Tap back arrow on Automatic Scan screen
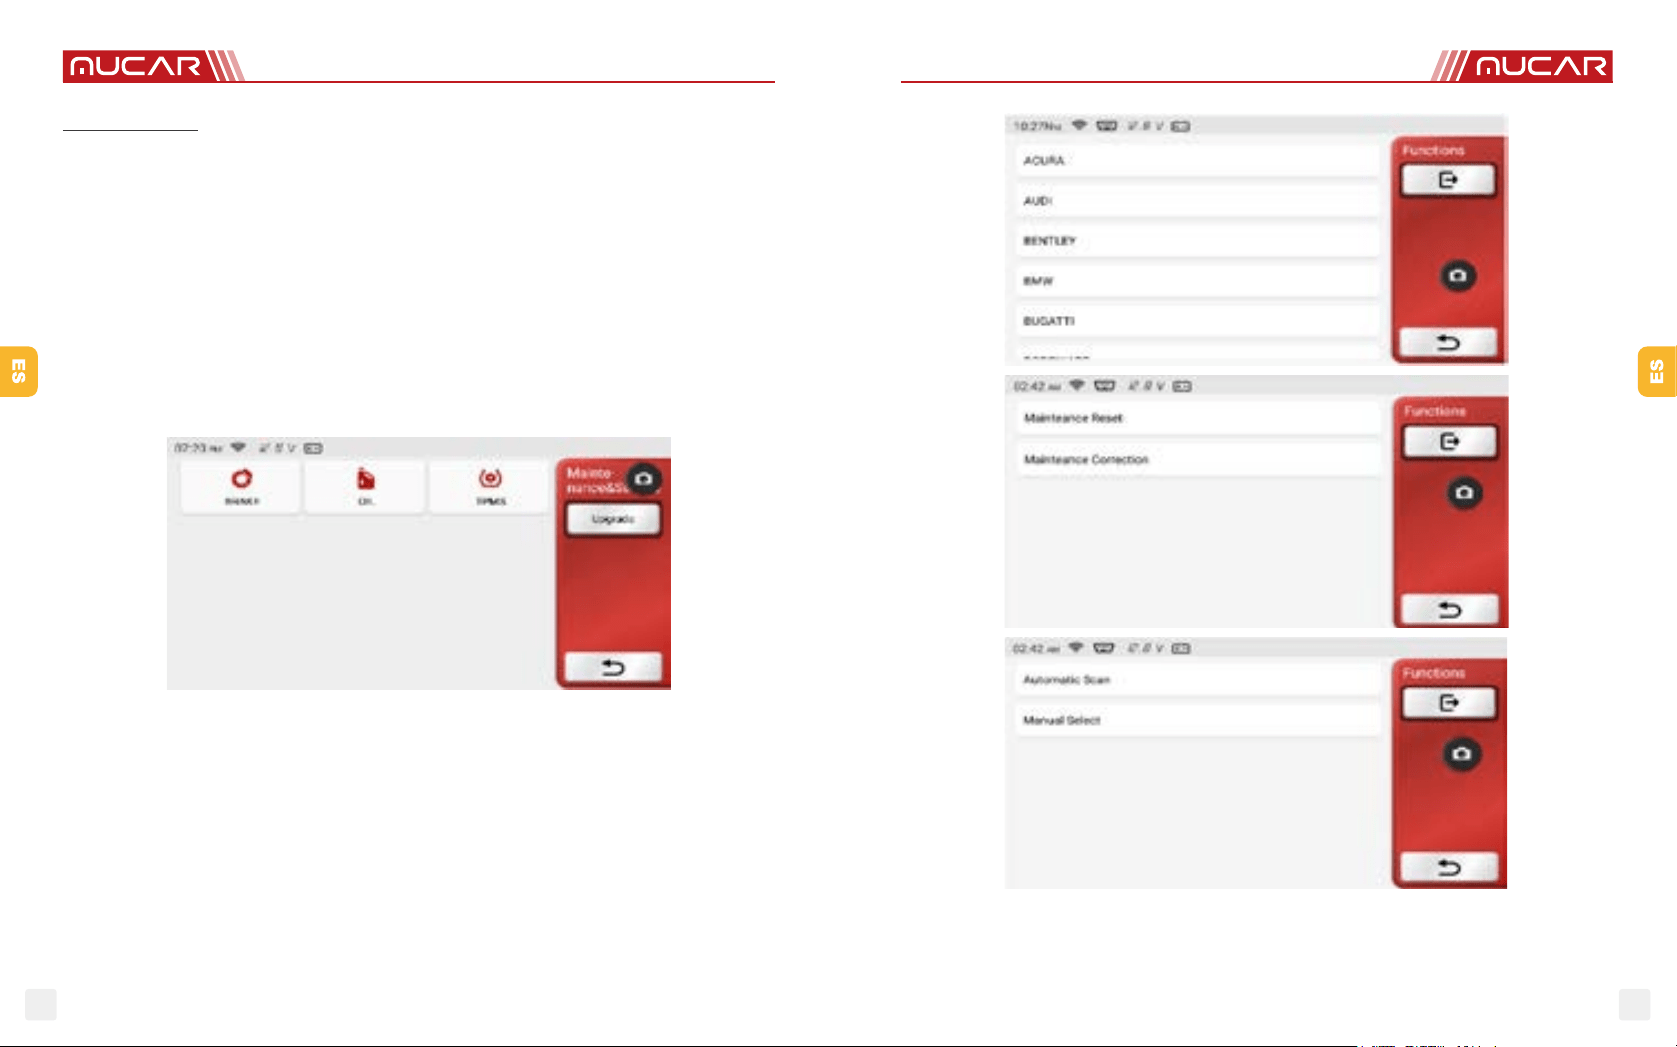1677x1047 pixels. pos(1449,867)
